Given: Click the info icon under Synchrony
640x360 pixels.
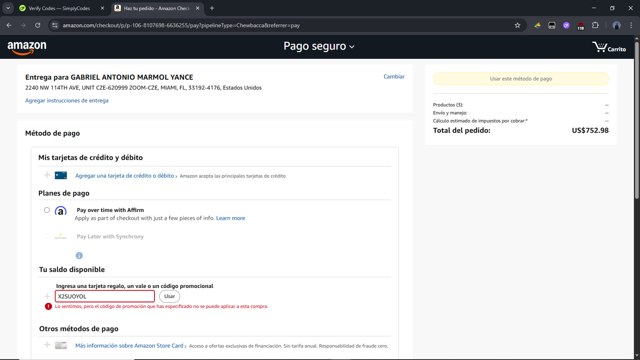Looking at the screenshot, I should (79, 256).
